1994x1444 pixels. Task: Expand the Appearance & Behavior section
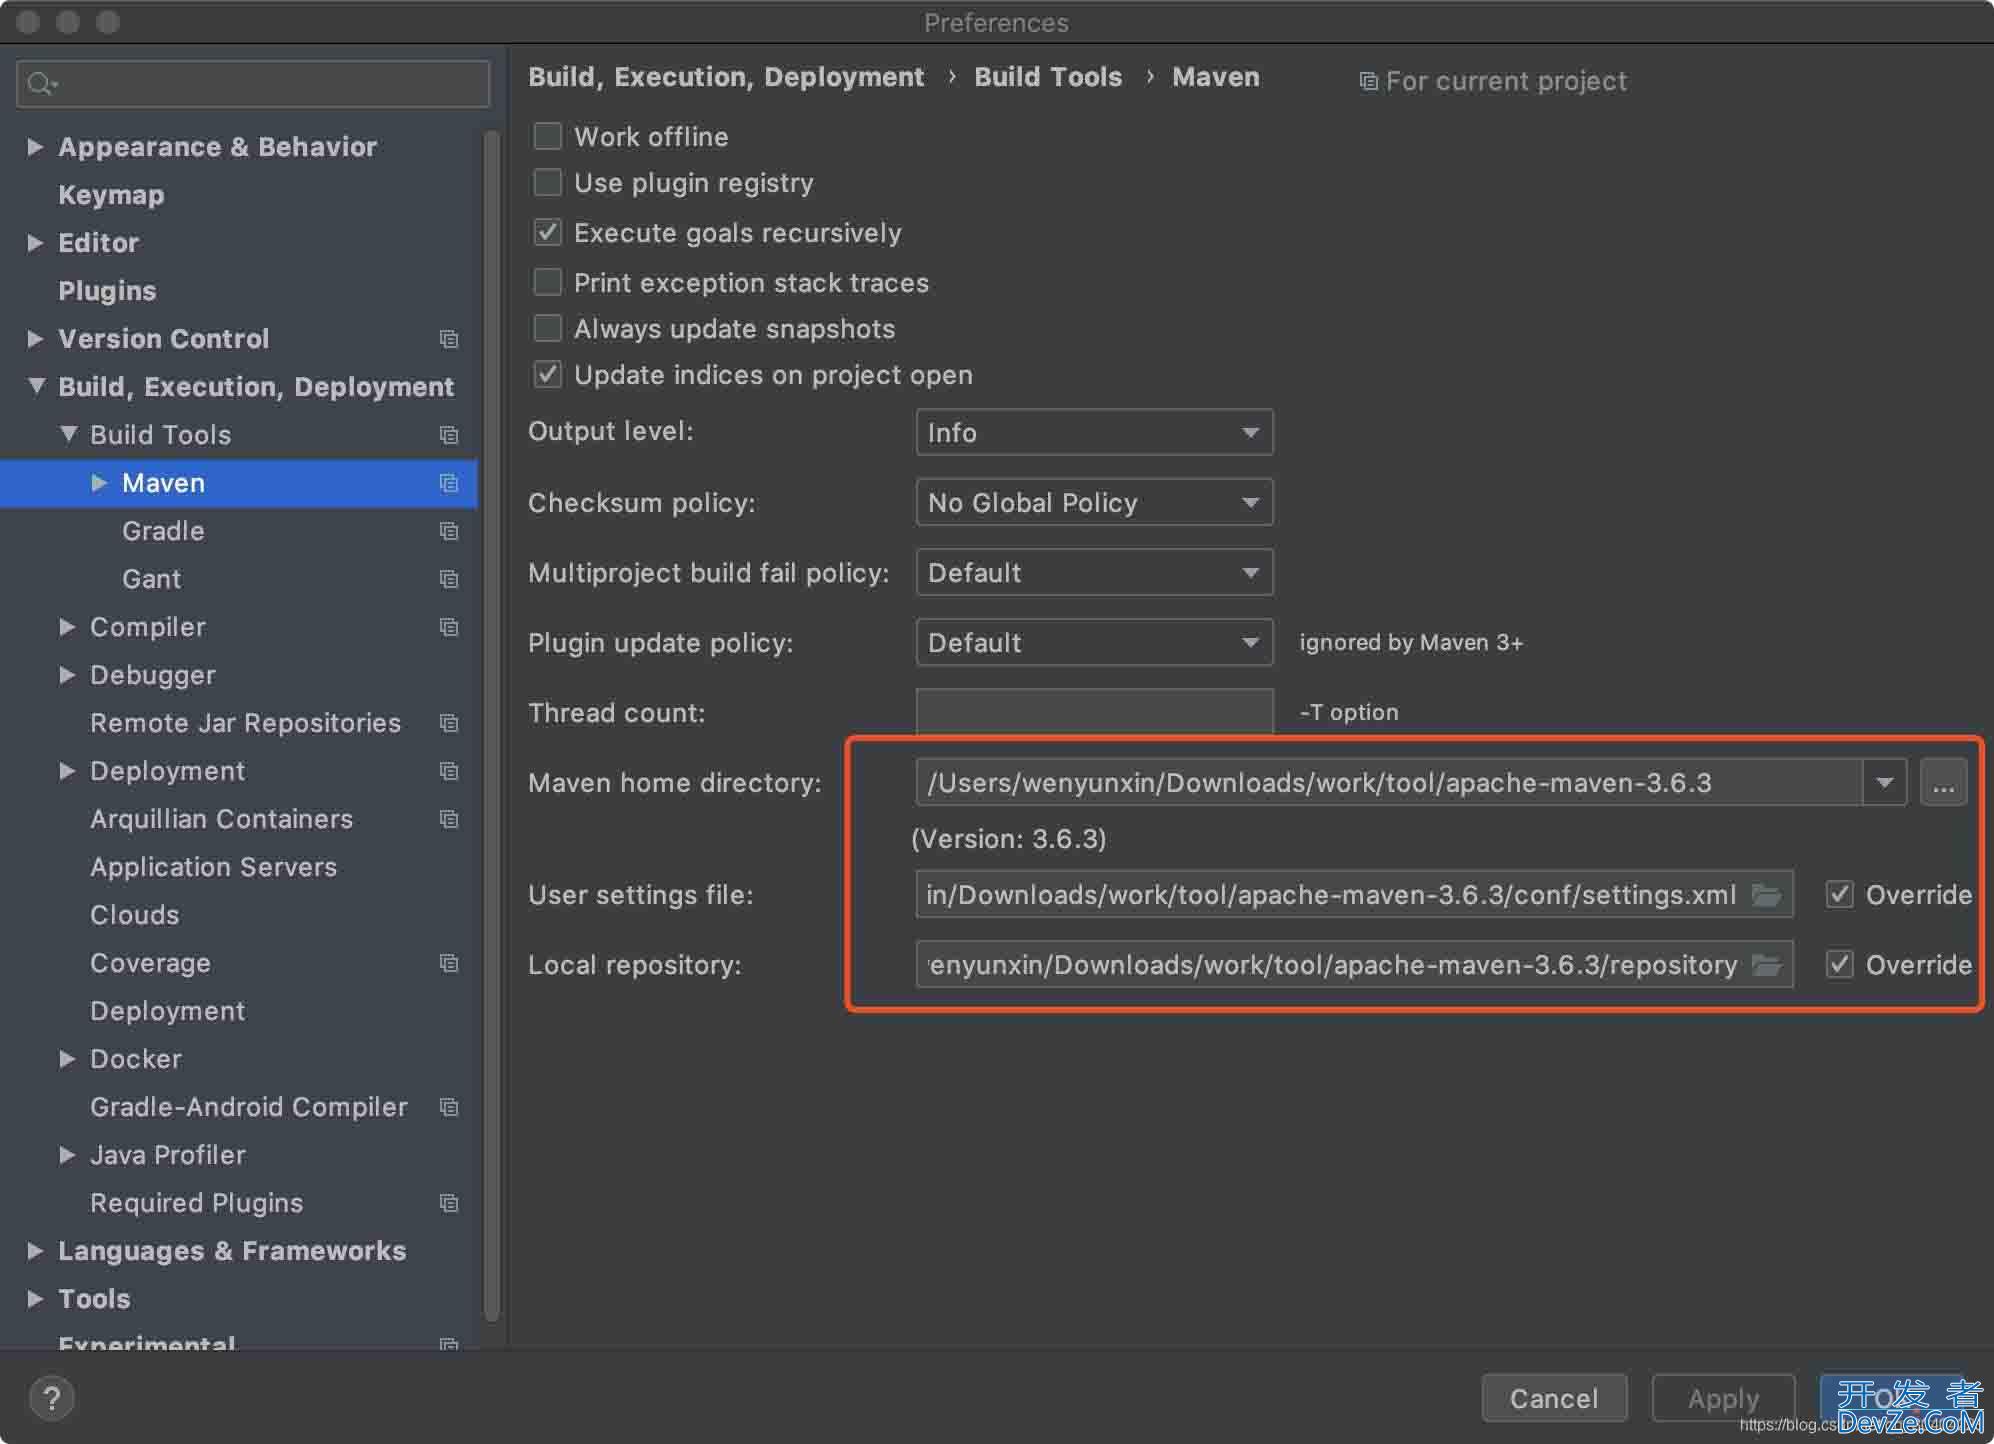click(x=35, y=147)
